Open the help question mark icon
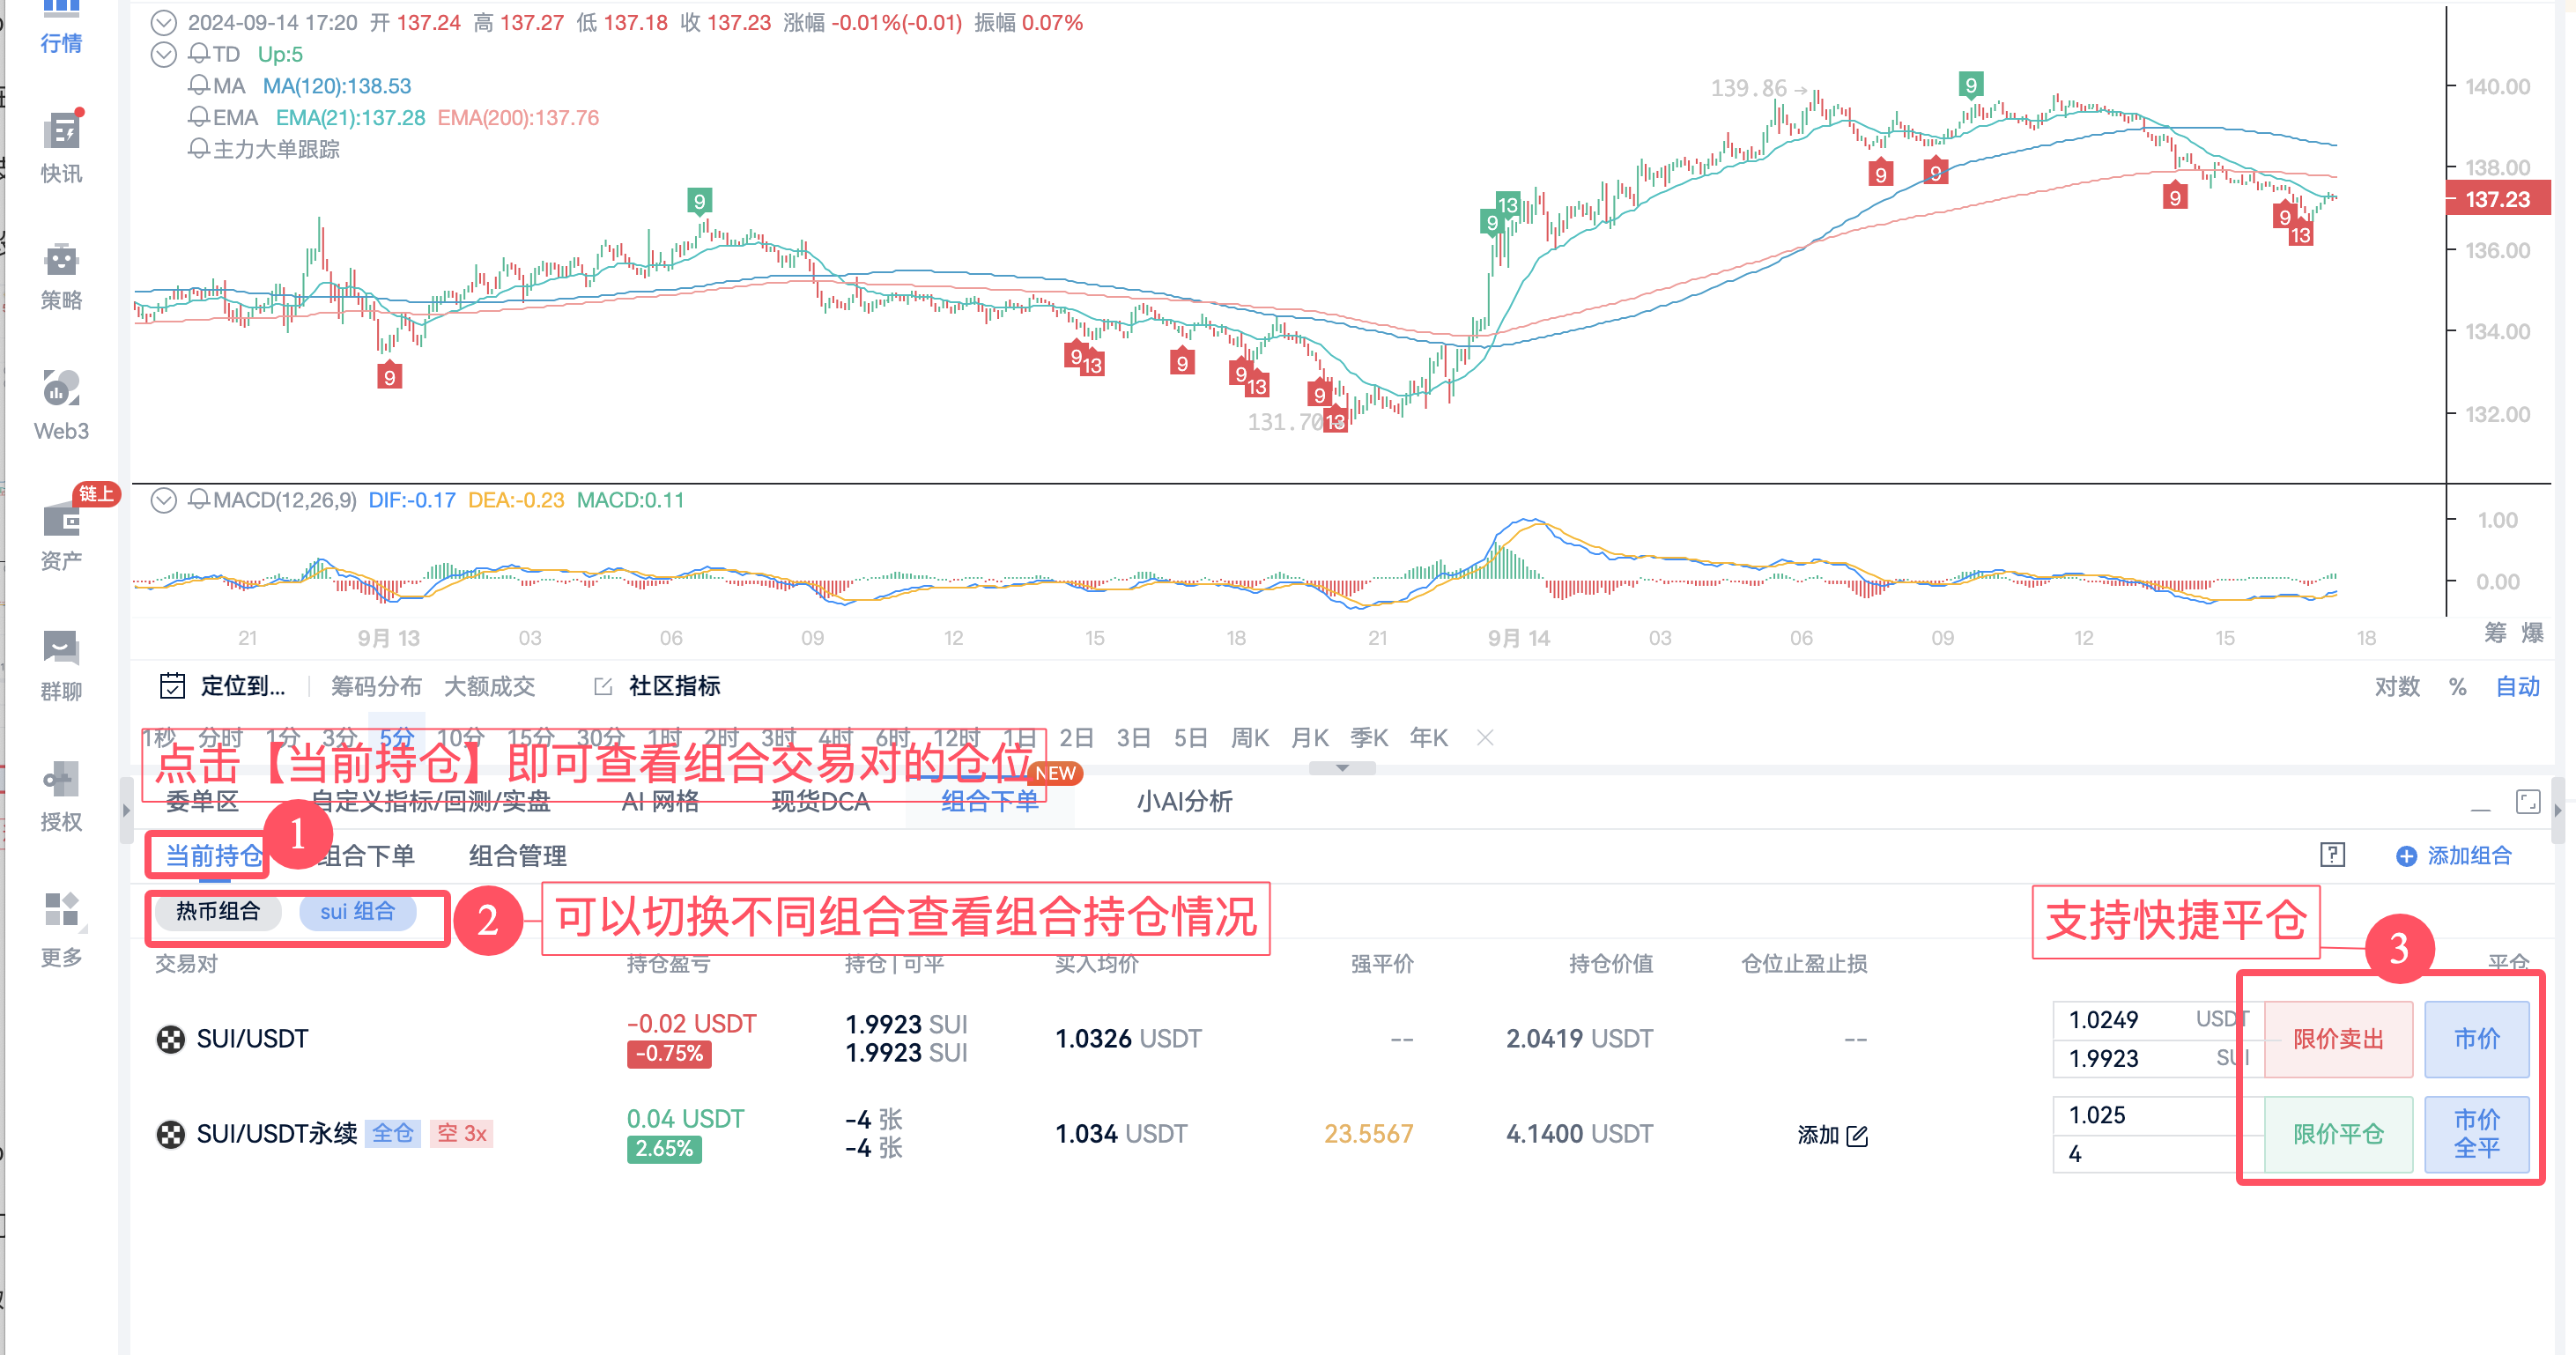Viewport: 2576px width, 1355px height. (x=2332, y=855)
